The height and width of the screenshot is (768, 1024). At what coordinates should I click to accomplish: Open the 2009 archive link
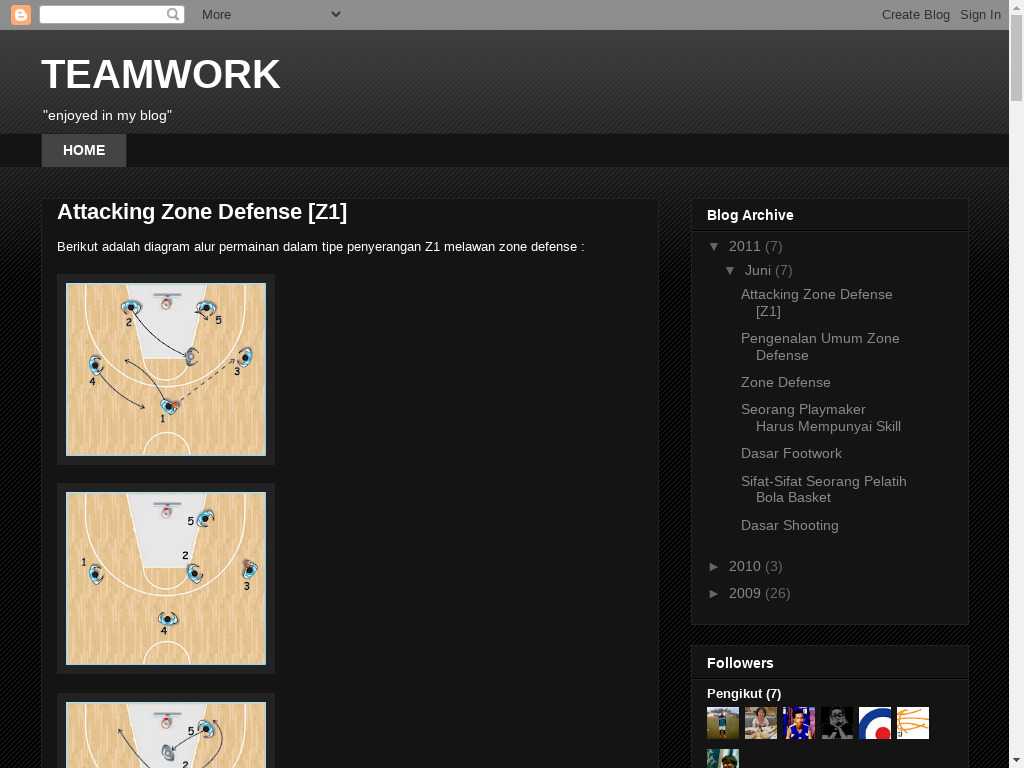(x=744, y=593)
